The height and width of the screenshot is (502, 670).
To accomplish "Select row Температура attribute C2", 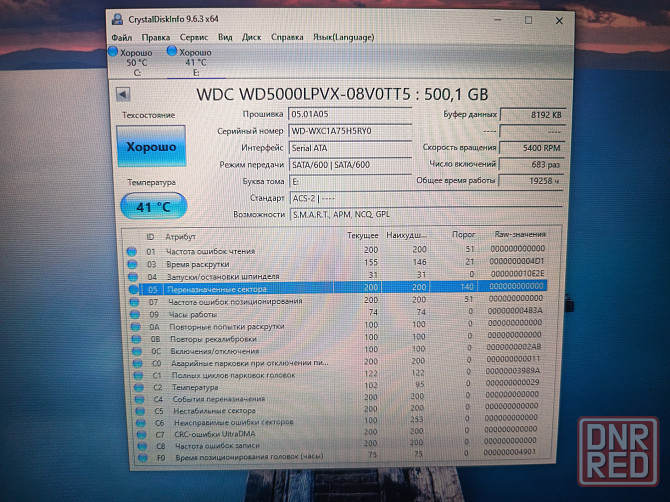I will coord(338,386).
